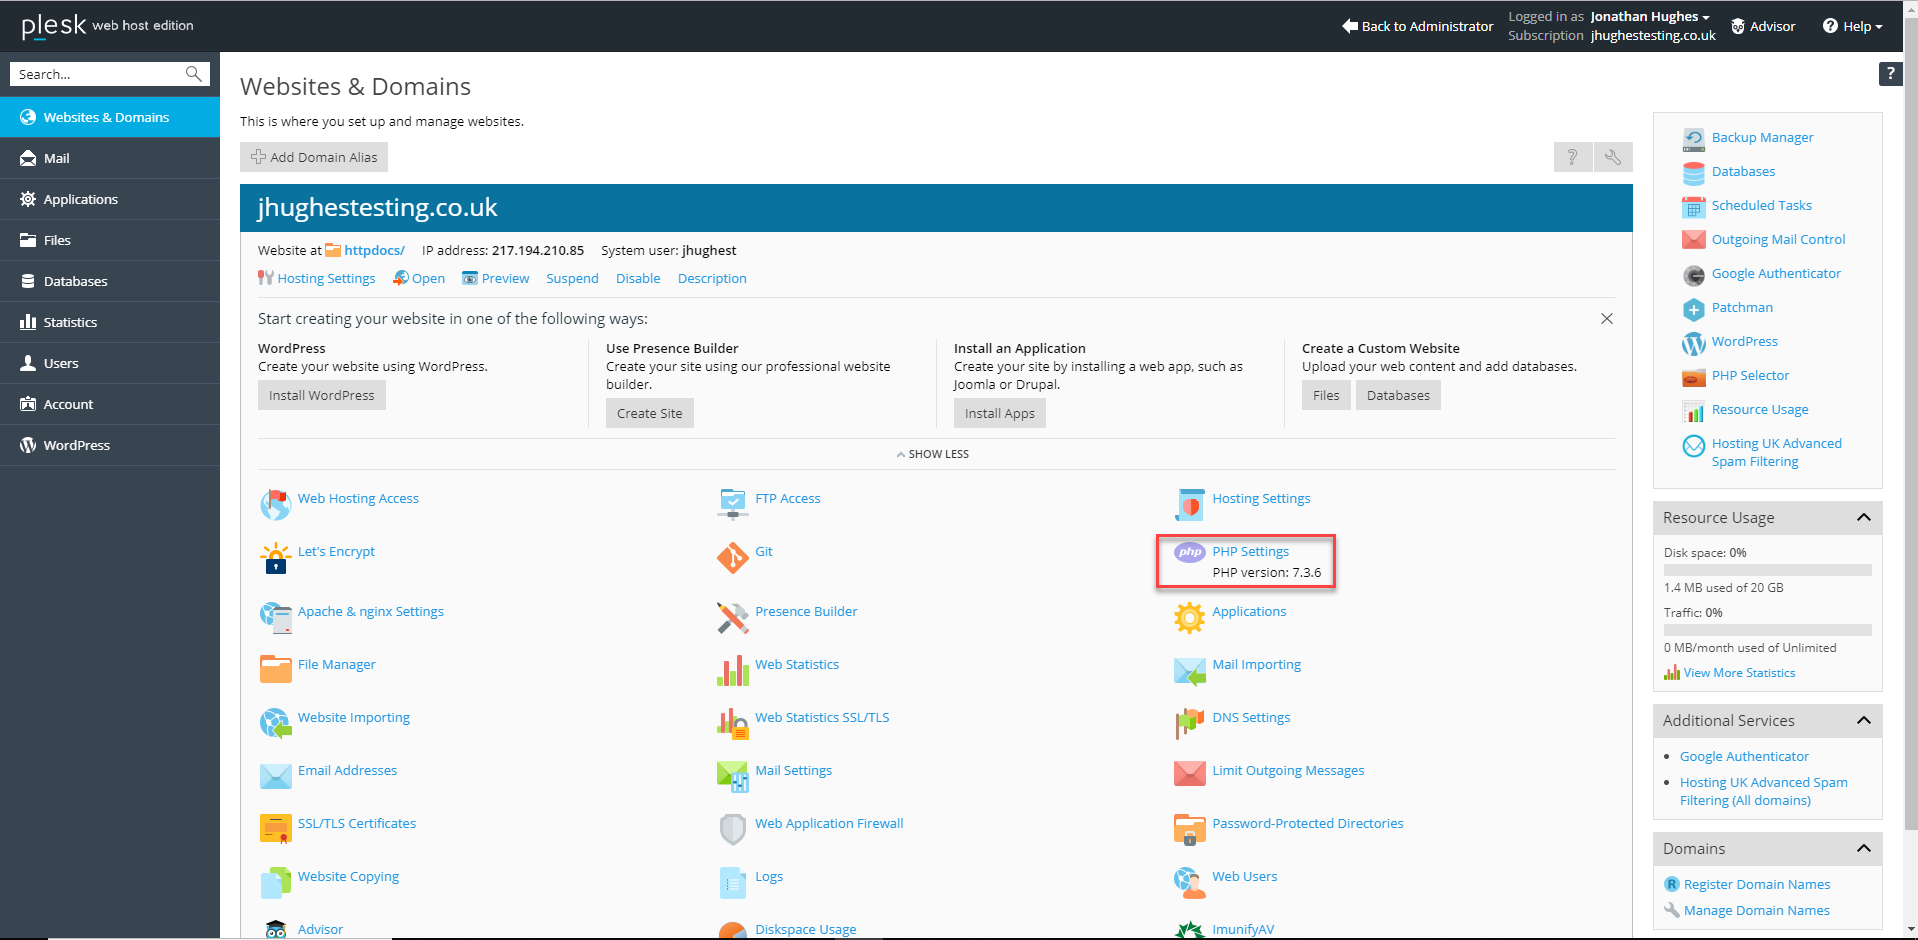This screenshot has width=1918, height=940.
Task: Click Back to Administrator link
Action: coord(1417,26)
